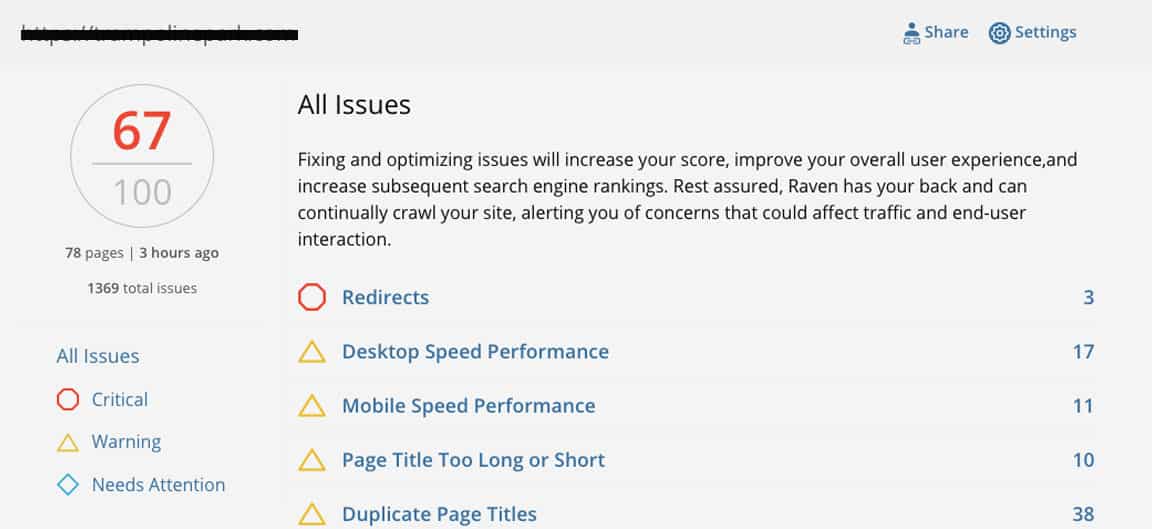Open the Duplicate Page Titles issue
Viewport: 1152px width, 529px height.
pos(439,514)
